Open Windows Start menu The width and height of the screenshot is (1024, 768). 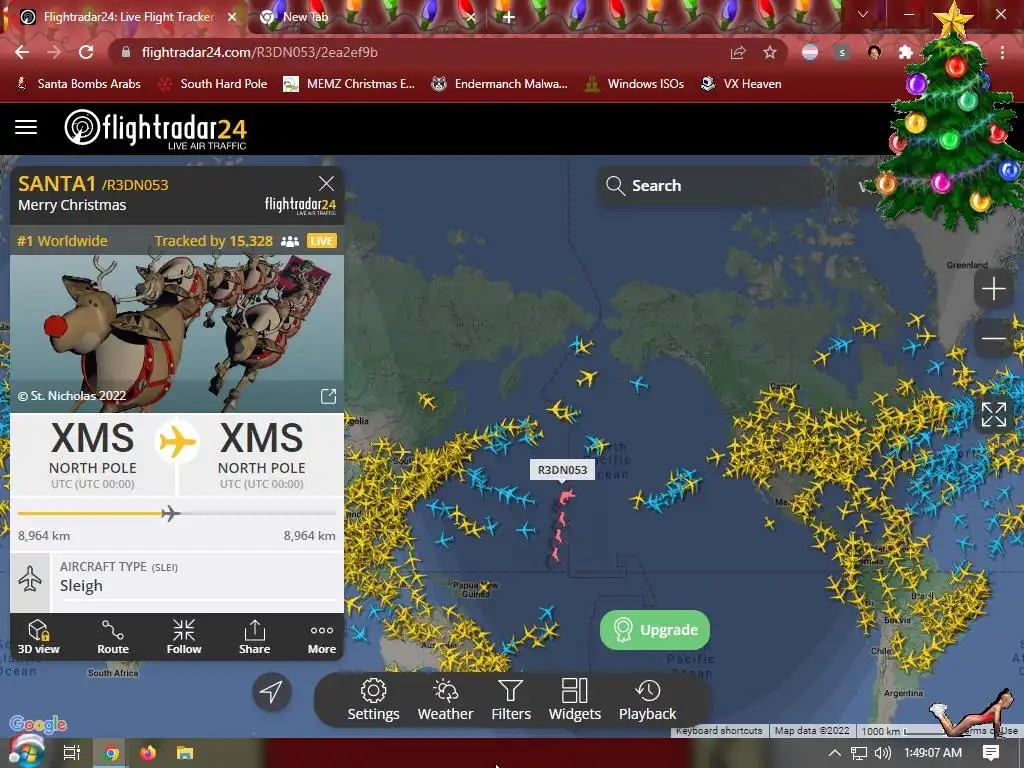tap(26, 752)
